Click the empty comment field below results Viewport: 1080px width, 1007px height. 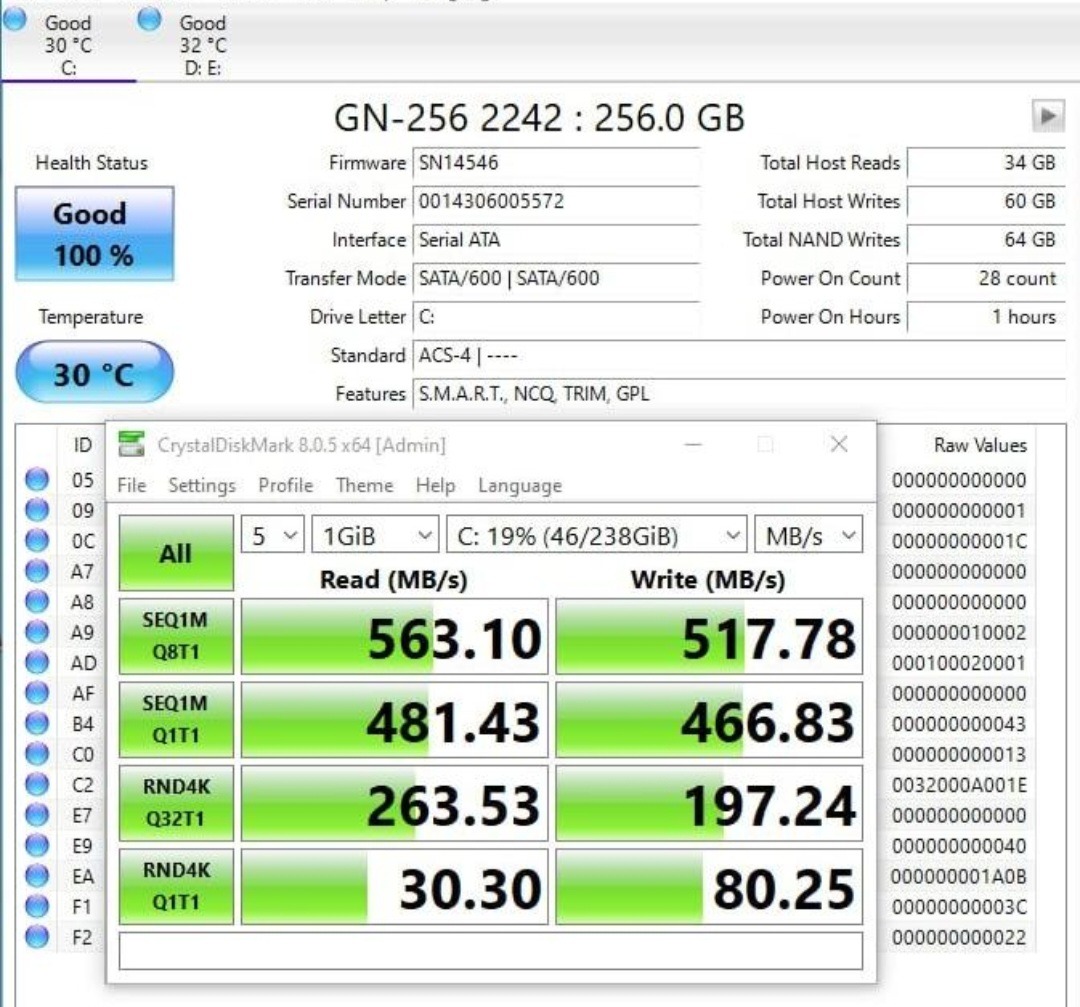(490, 951)
